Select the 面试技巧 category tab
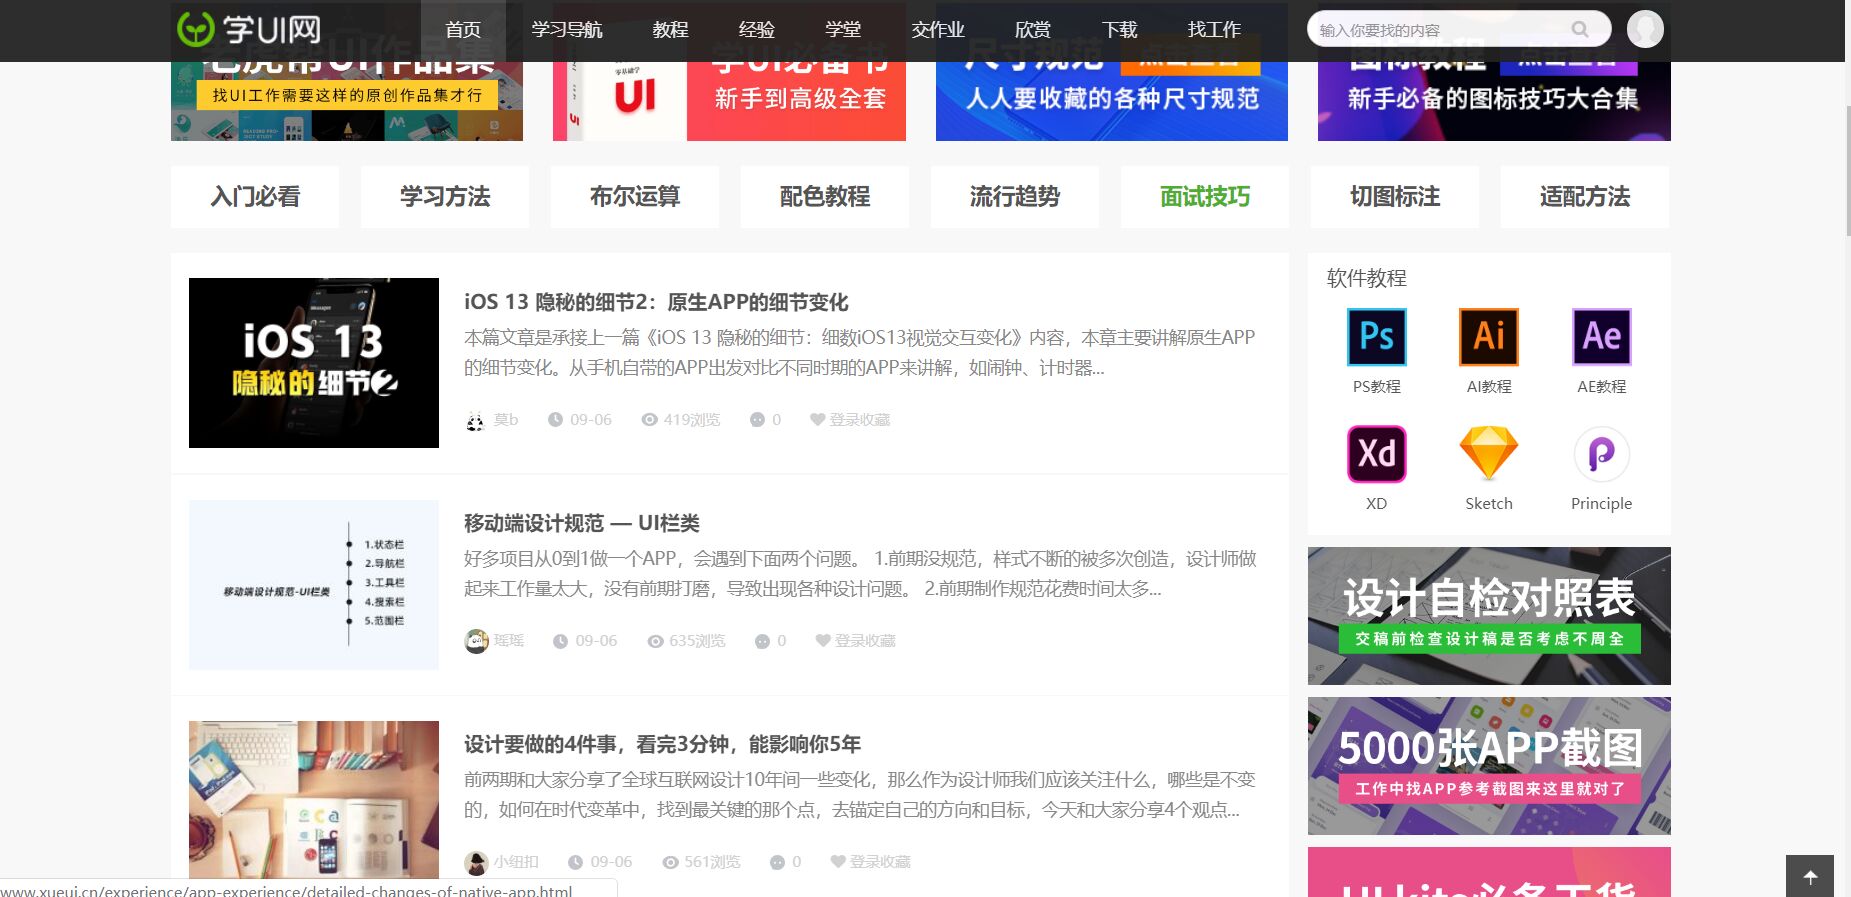The image size is (1851, 897). coord(1205,197)
